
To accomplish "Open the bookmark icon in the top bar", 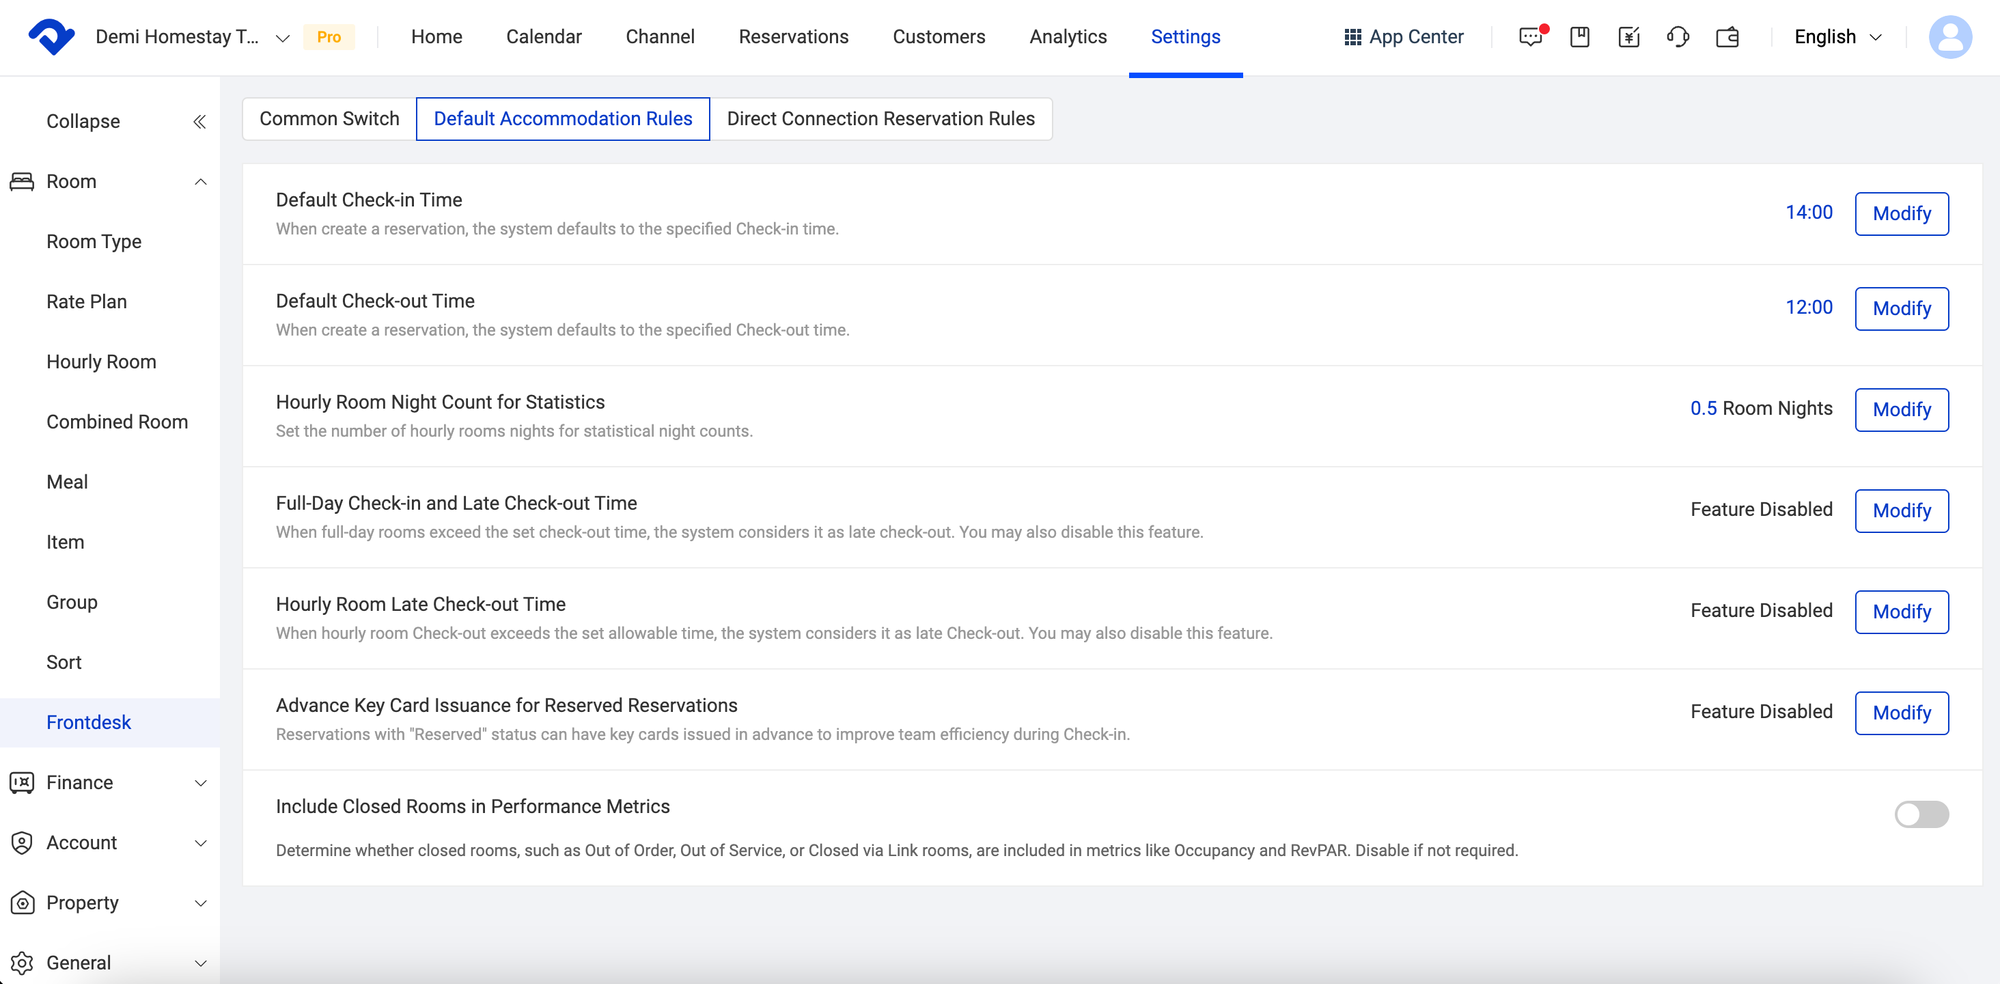I will (x=1580, y=37).
